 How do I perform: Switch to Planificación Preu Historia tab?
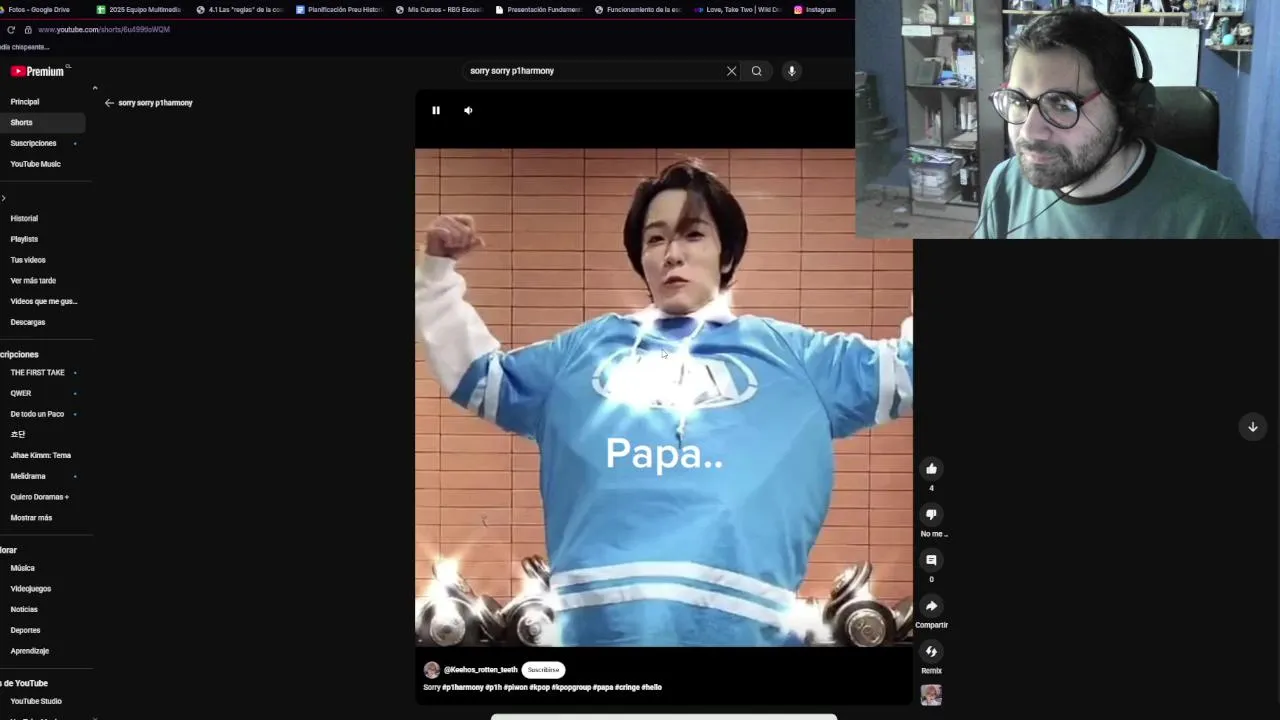click(339, 9)
